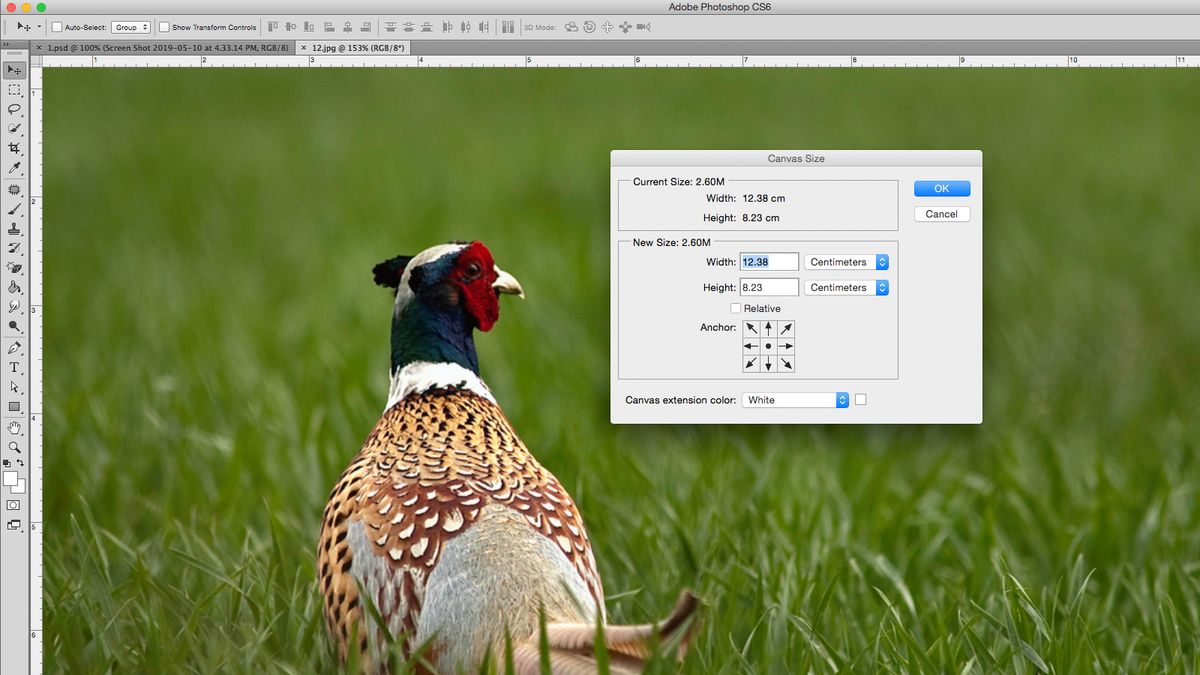Check Show Transform Controls
This screenshot has width=1200, height=675.
[163, 27]
